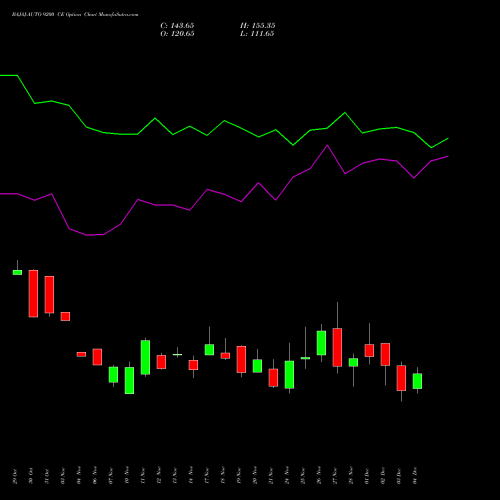Select the green 07 Nov candle
Image resolution: width=500 pixels, height=500 pixels.
click(x=113, y=375)
